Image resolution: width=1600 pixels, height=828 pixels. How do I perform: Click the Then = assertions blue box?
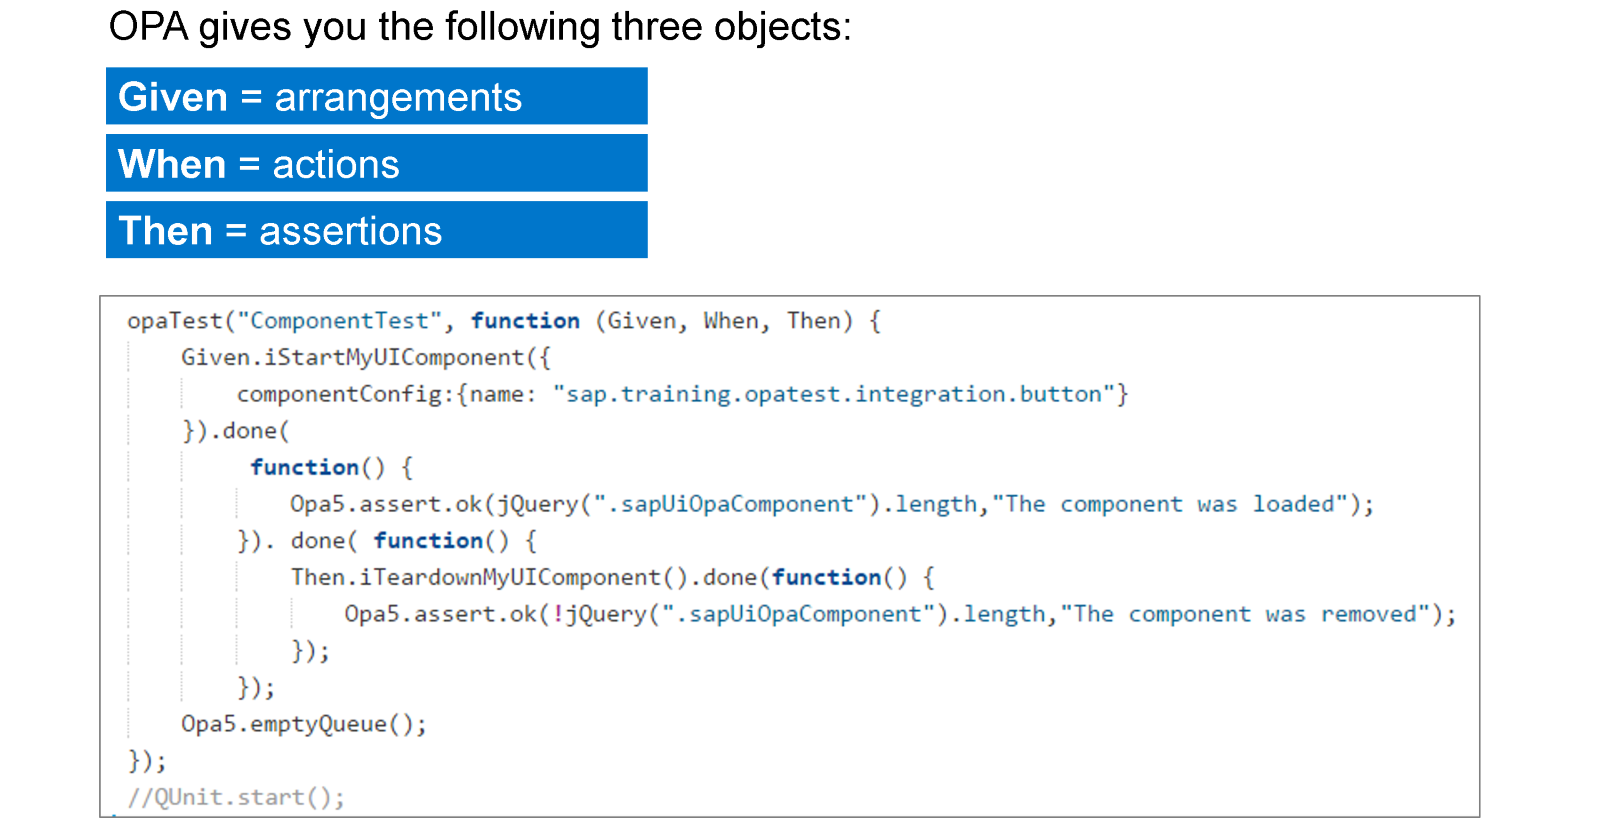click(376, 230)
